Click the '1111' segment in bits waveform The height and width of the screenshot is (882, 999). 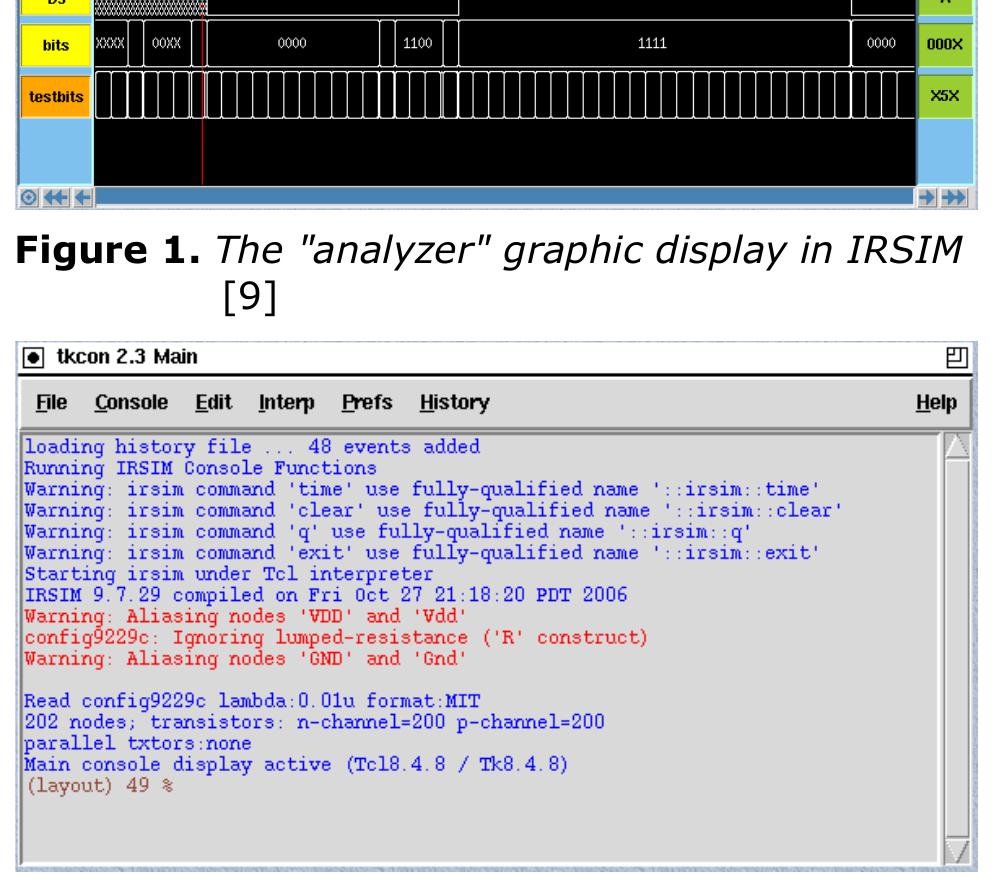pyautogui.click(x=654, y=43)
